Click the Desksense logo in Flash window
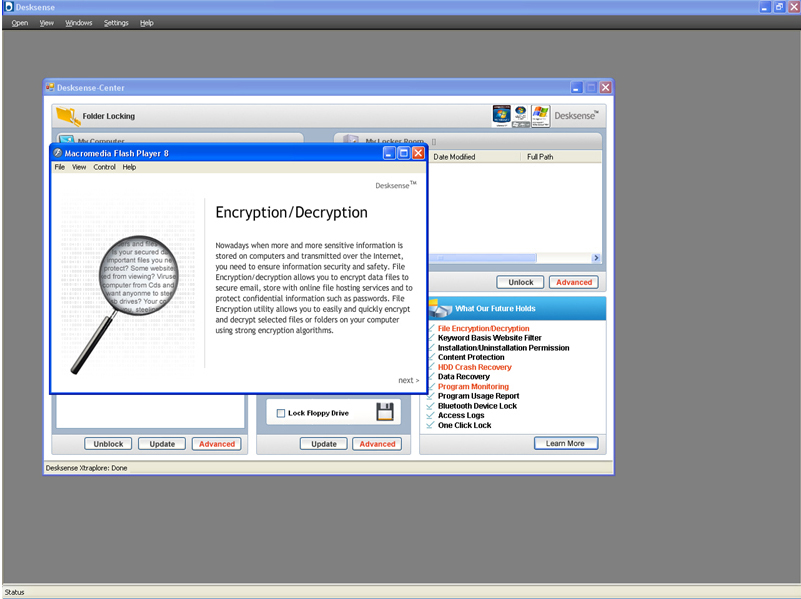 (x=396, y=185)
